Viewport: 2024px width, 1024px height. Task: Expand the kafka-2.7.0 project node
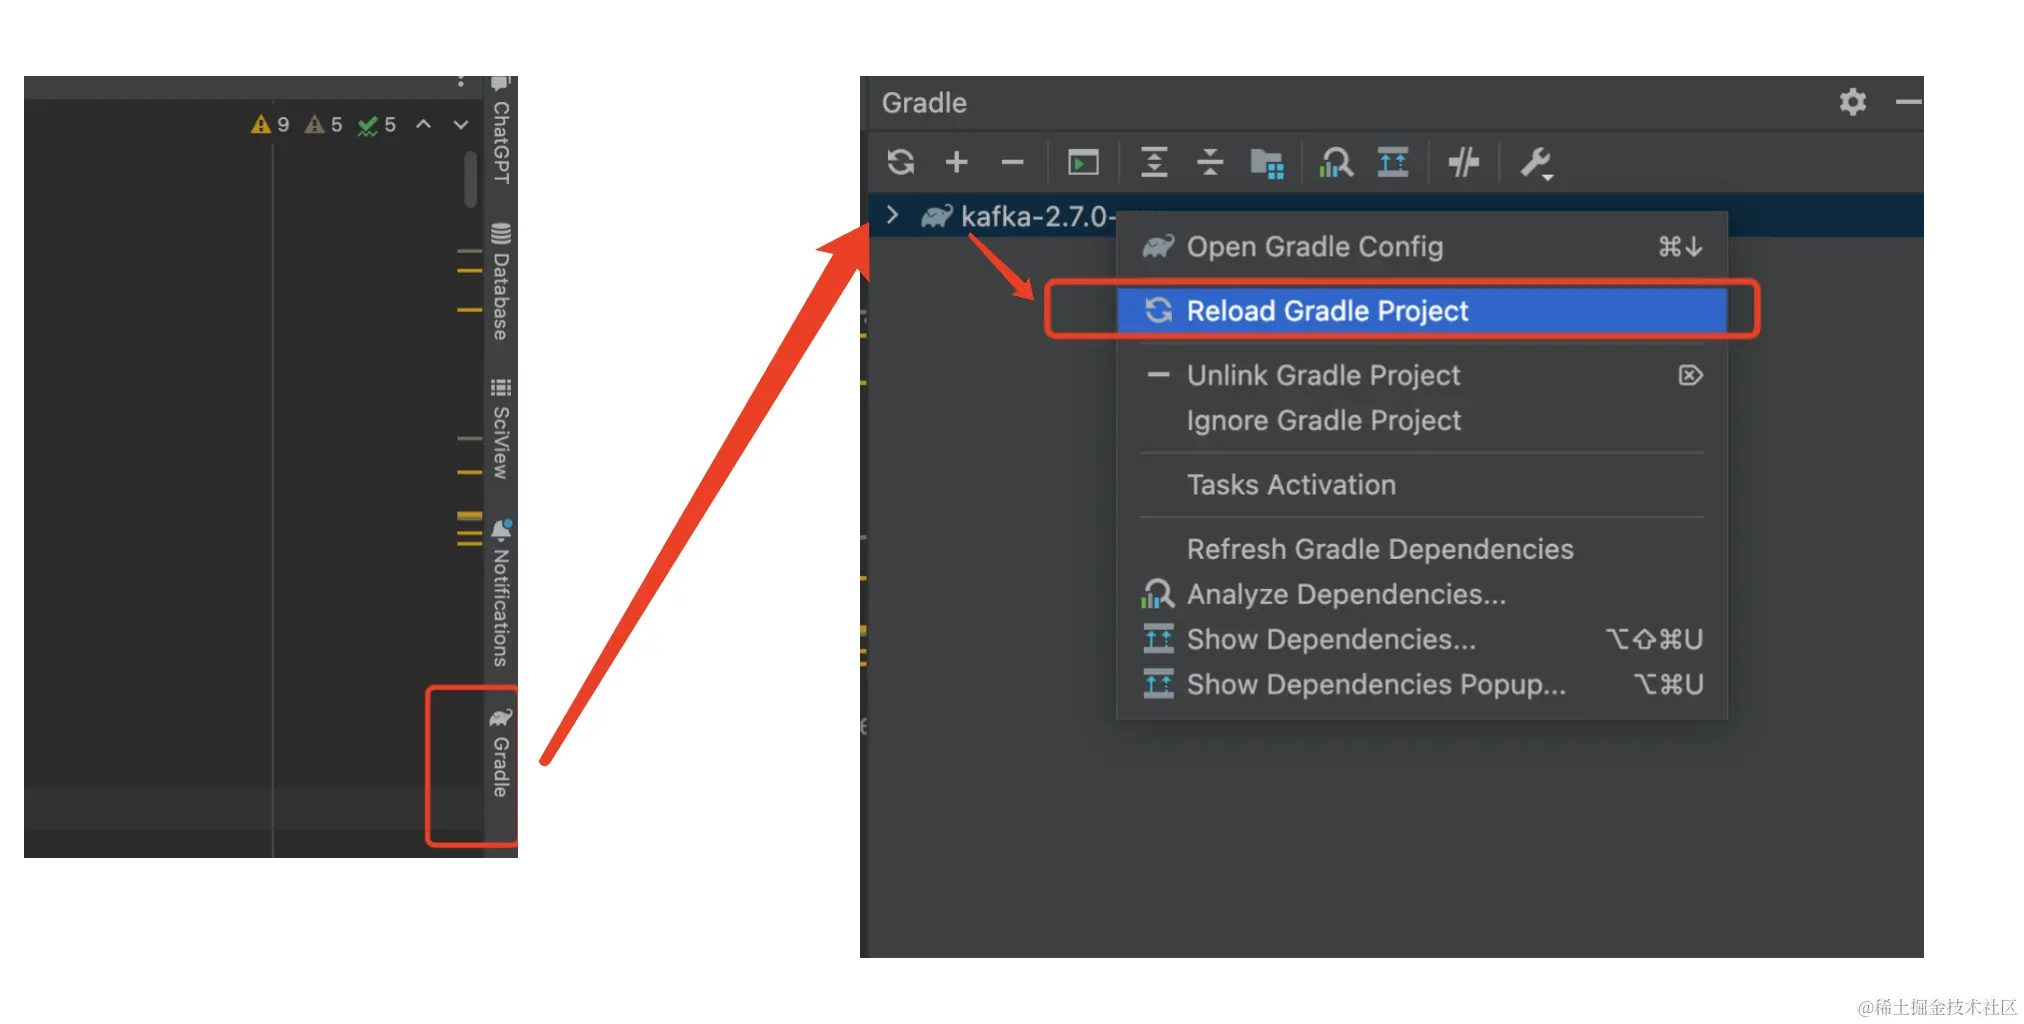click(x=893, y=215)
